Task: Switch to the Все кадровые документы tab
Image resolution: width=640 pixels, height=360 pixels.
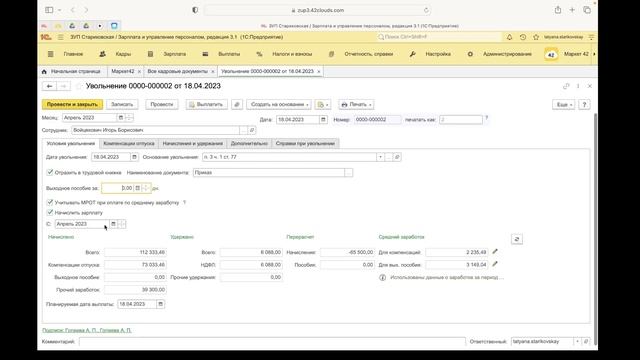Action: 178,71
